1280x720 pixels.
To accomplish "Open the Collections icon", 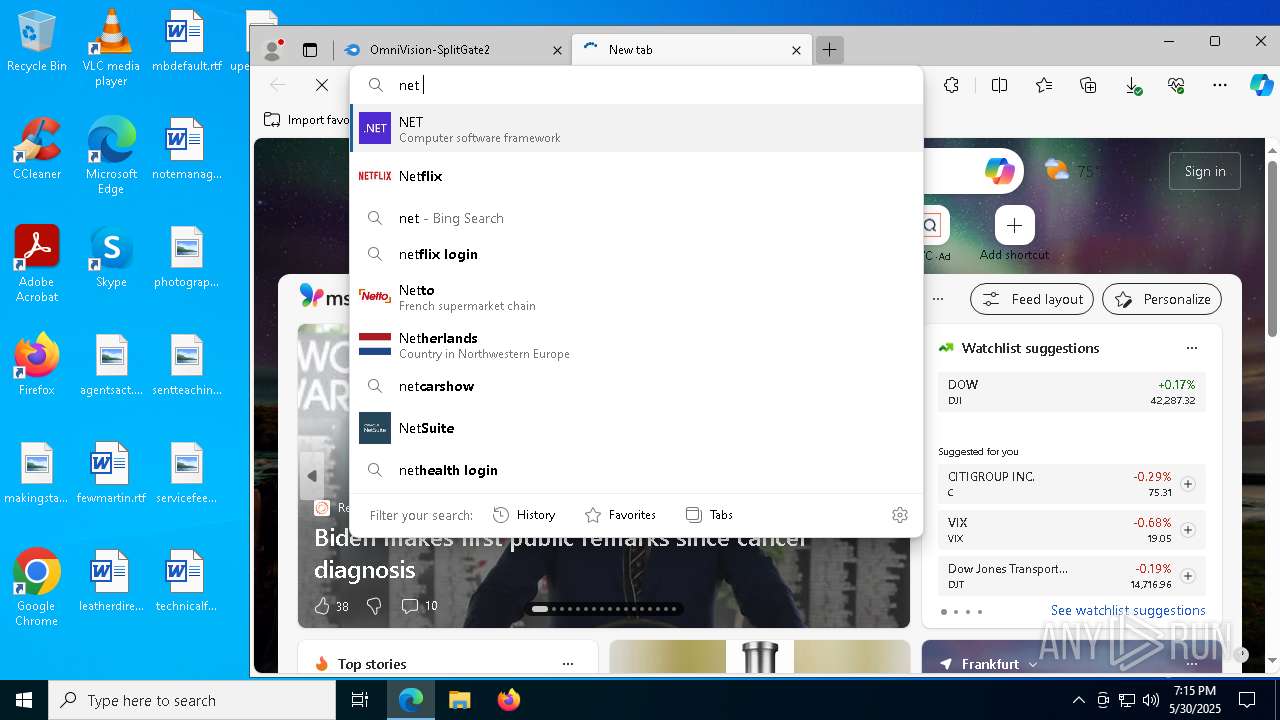I will (1088, 85).
